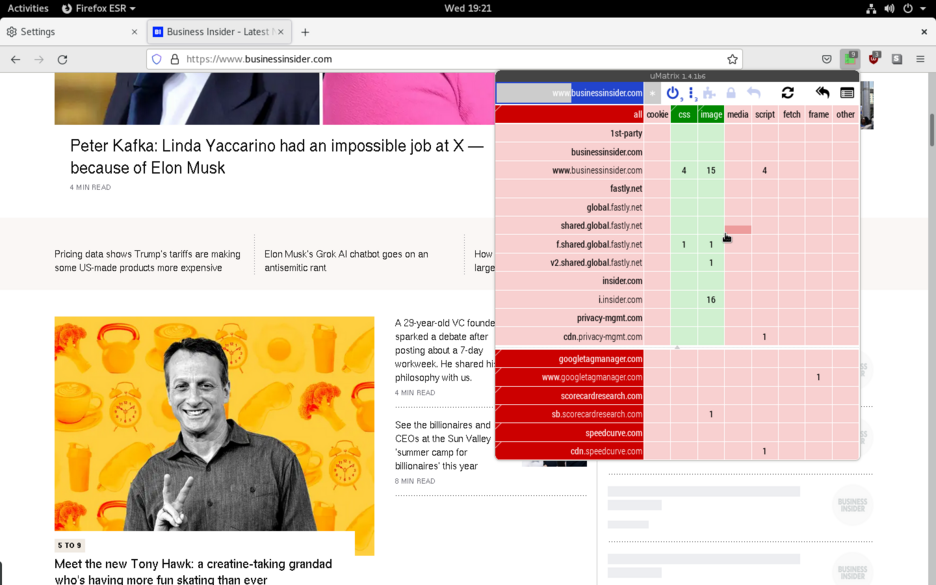Close the Settings tab
The height and width of the screenshot is (585, 936).
tap(134, 32)
